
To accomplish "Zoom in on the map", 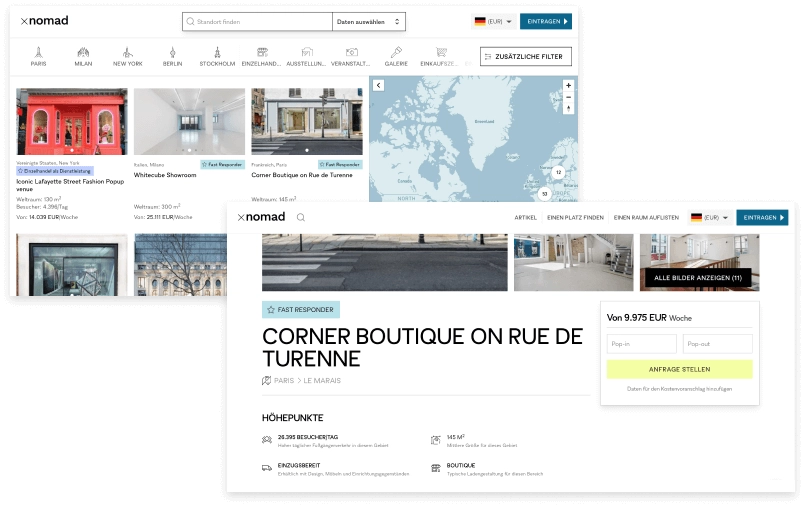I will 568,85.
